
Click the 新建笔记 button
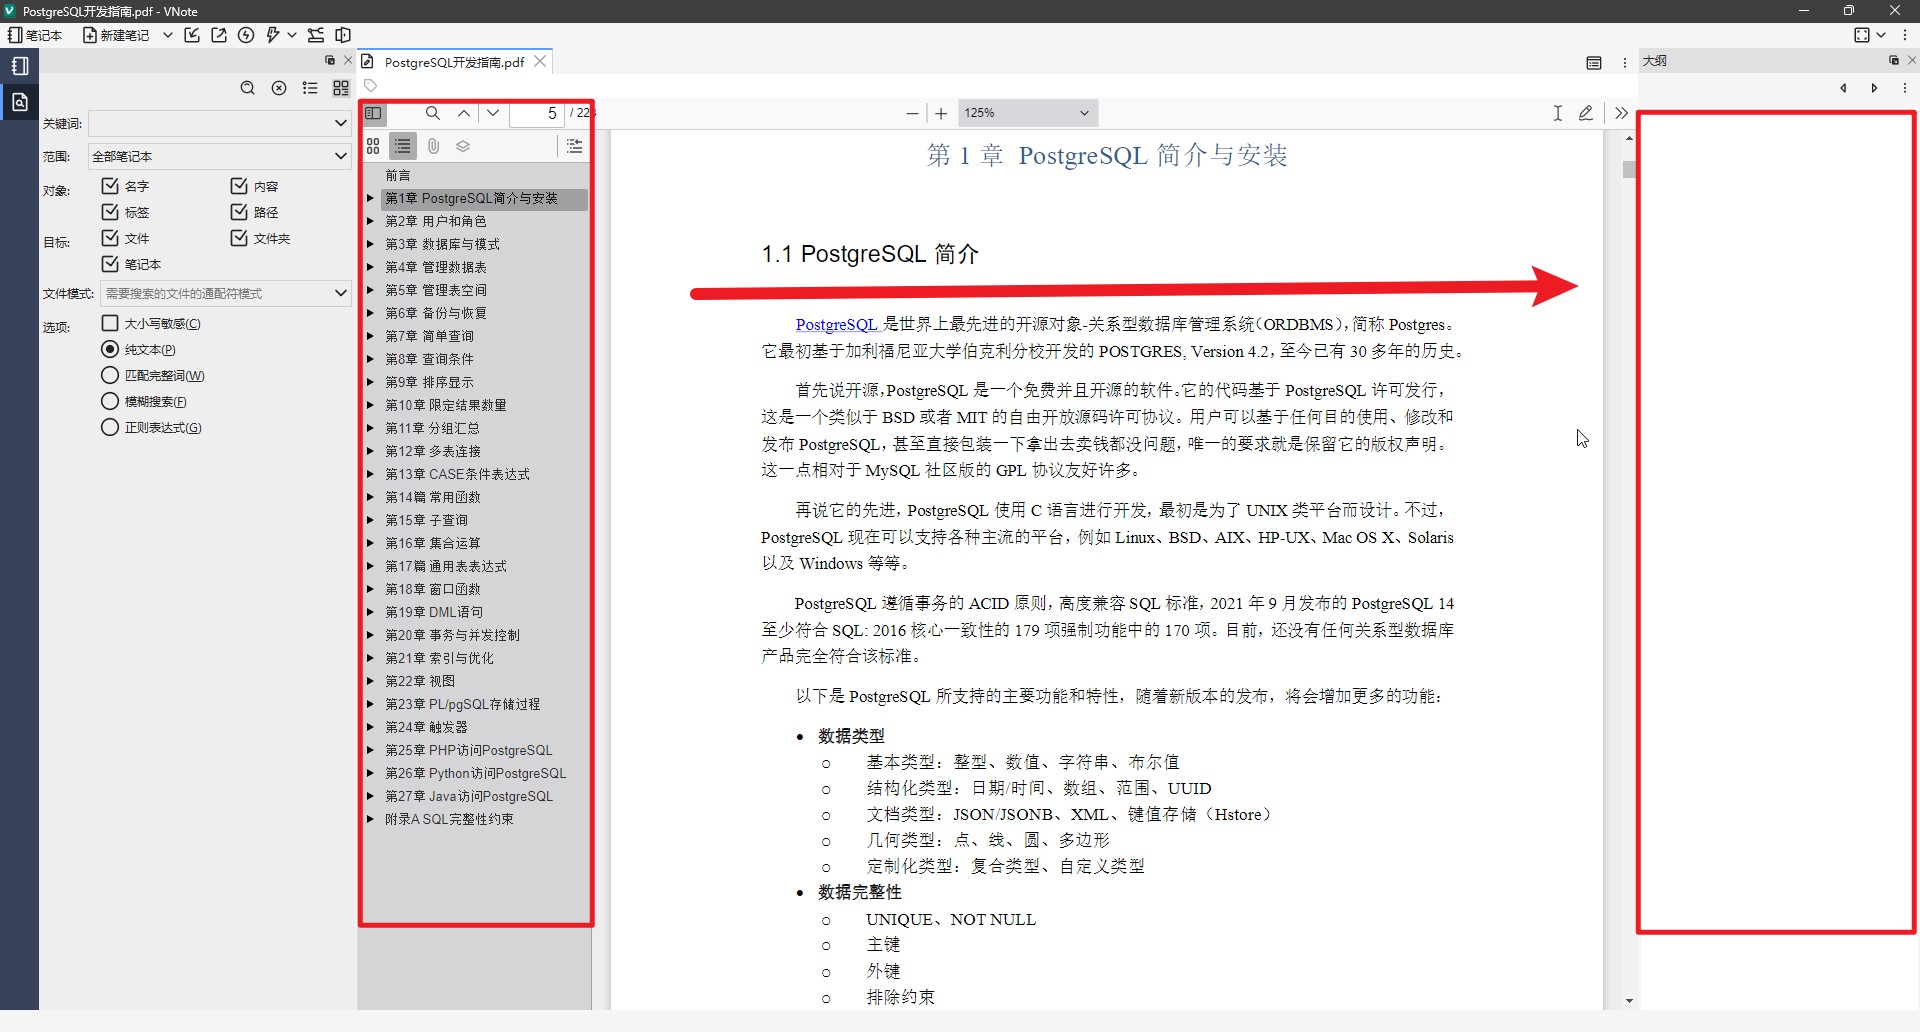coord(116,35)
